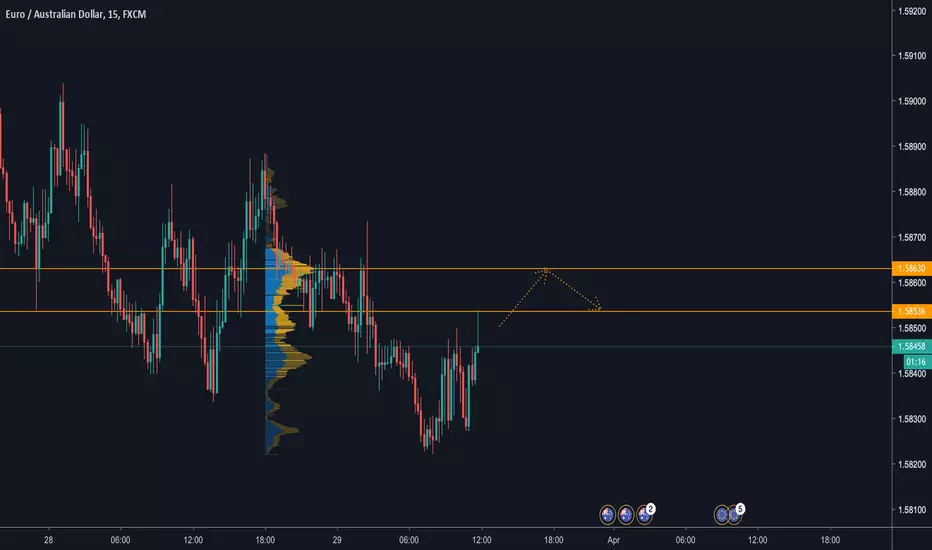932x550 pixels.
Task: Click the 1.58900 price axis label
Action: pyautogui.click(x=912, y=146)
